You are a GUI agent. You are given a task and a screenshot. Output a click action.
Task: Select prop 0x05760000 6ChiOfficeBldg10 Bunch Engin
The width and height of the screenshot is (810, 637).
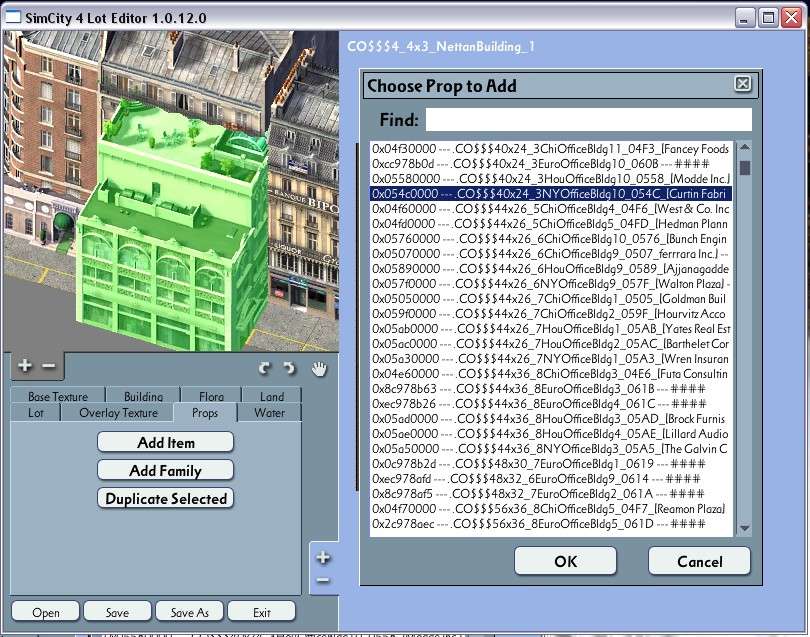tap(551, 239)
